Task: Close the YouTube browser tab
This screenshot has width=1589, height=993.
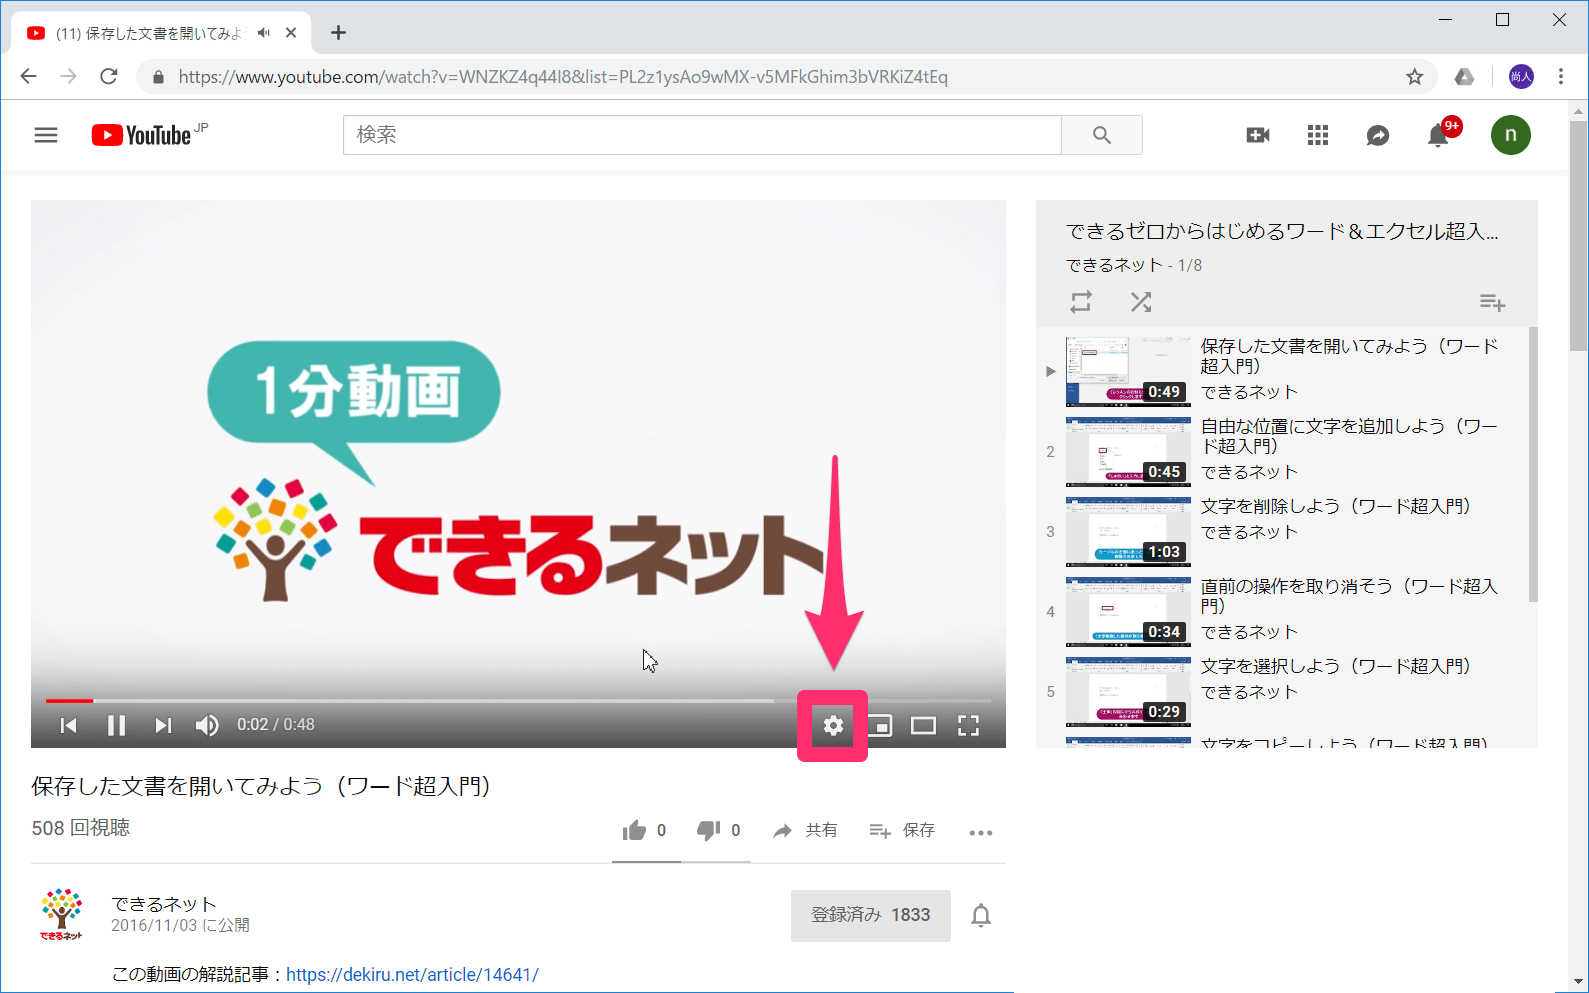Action: 291,33
